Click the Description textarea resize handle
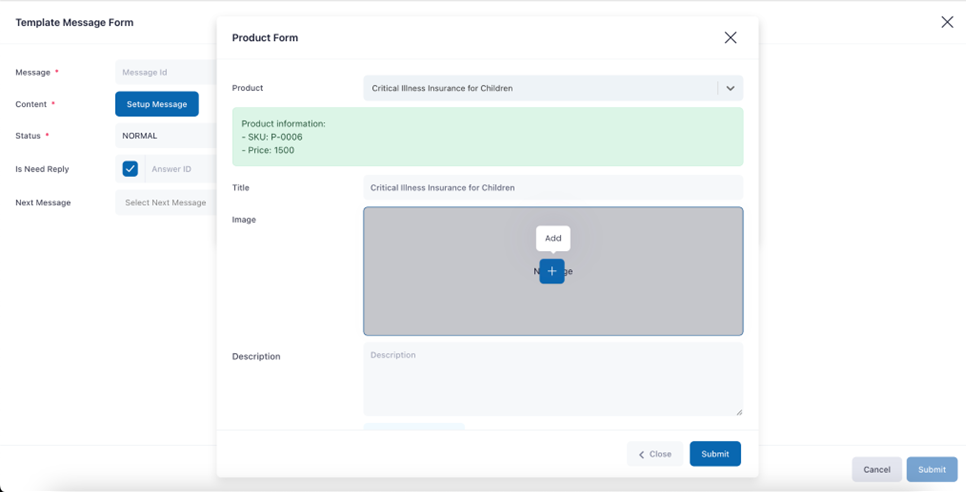This screenshot has height=492, width=966. click(739, 411)
